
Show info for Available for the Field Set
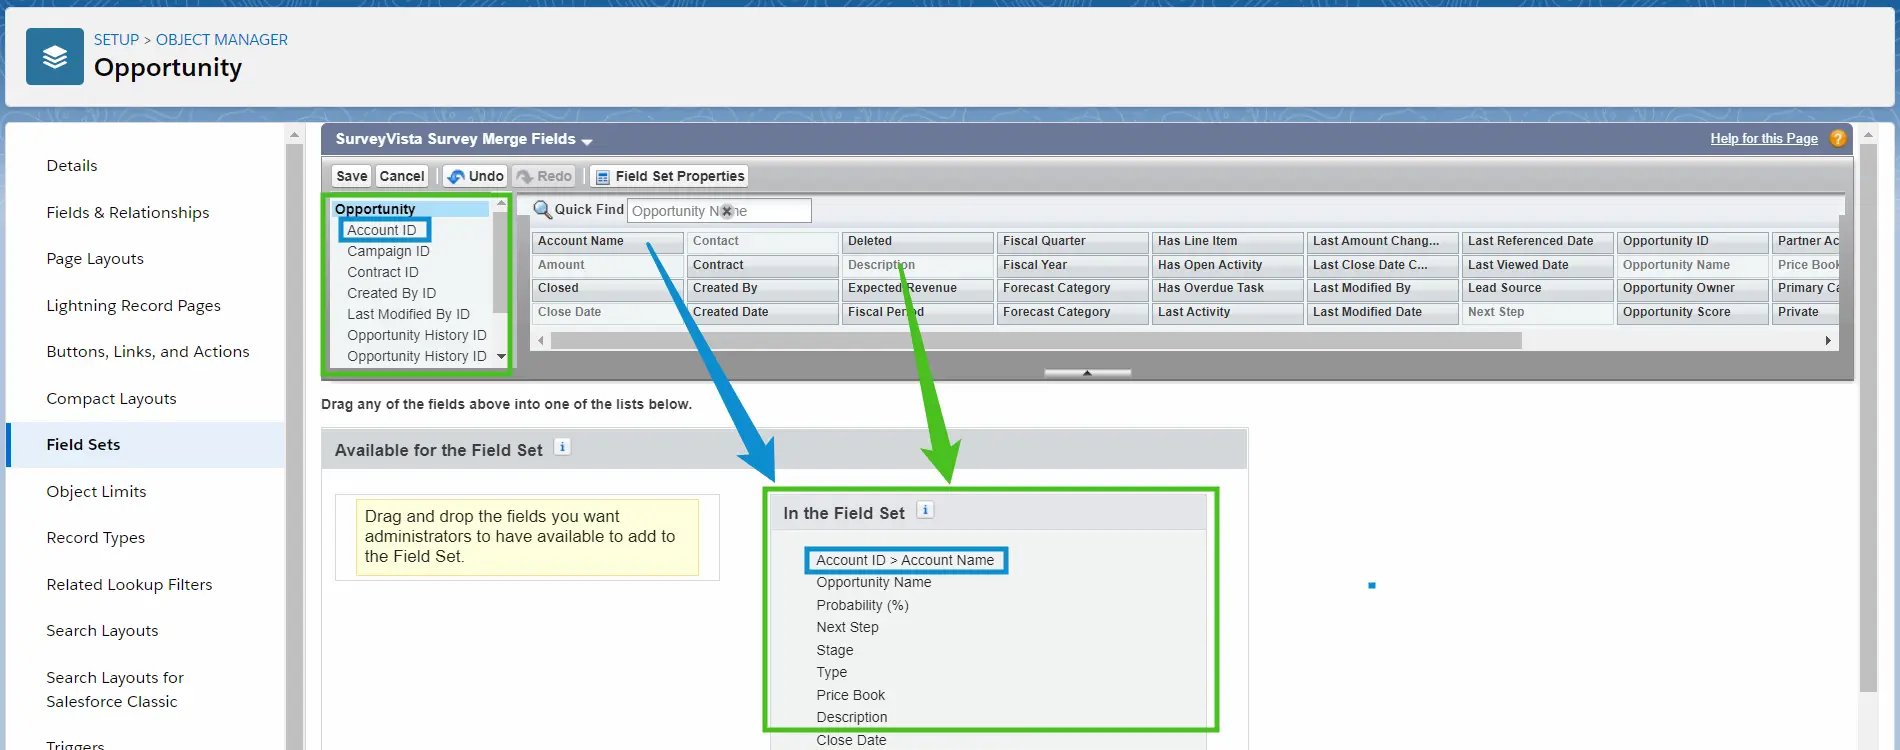click(562, 447)
